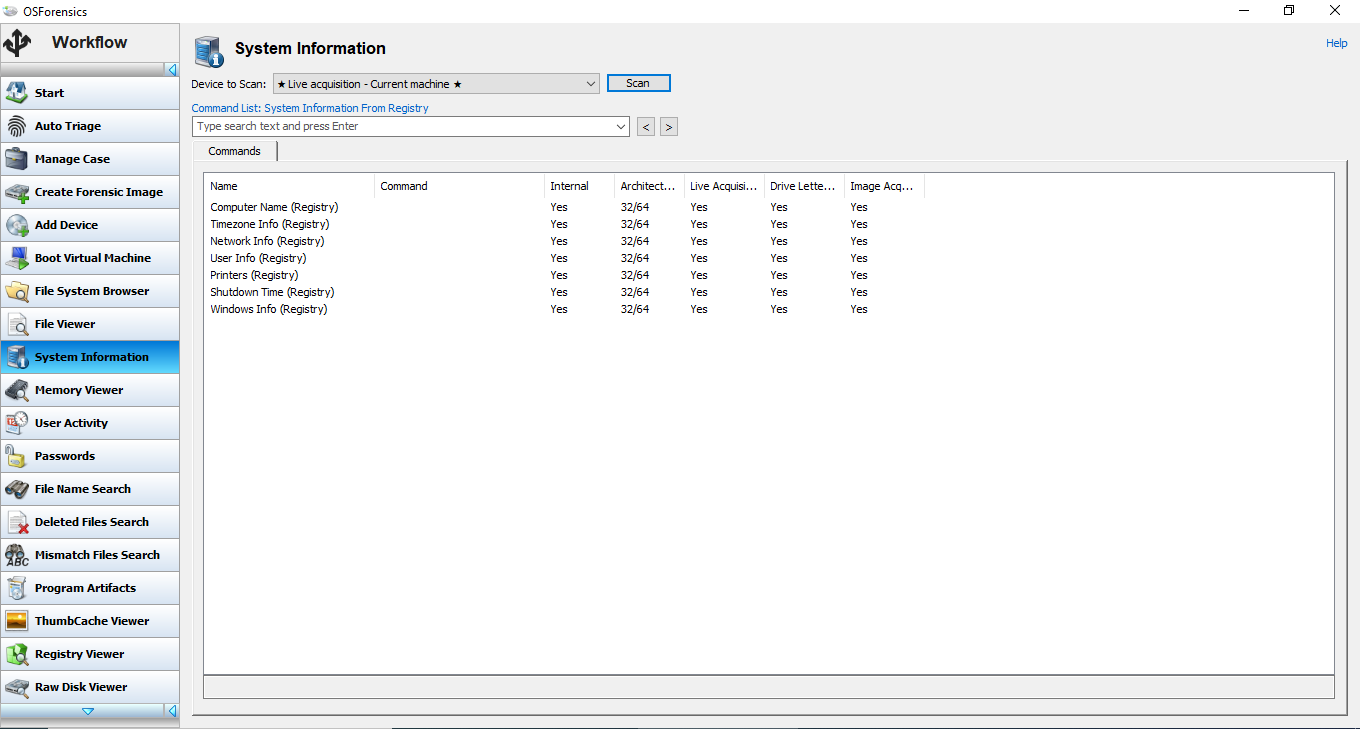1360x729 pixels.
Task: Sort by the Live Acquisition column header
Action: coord(724,186)
